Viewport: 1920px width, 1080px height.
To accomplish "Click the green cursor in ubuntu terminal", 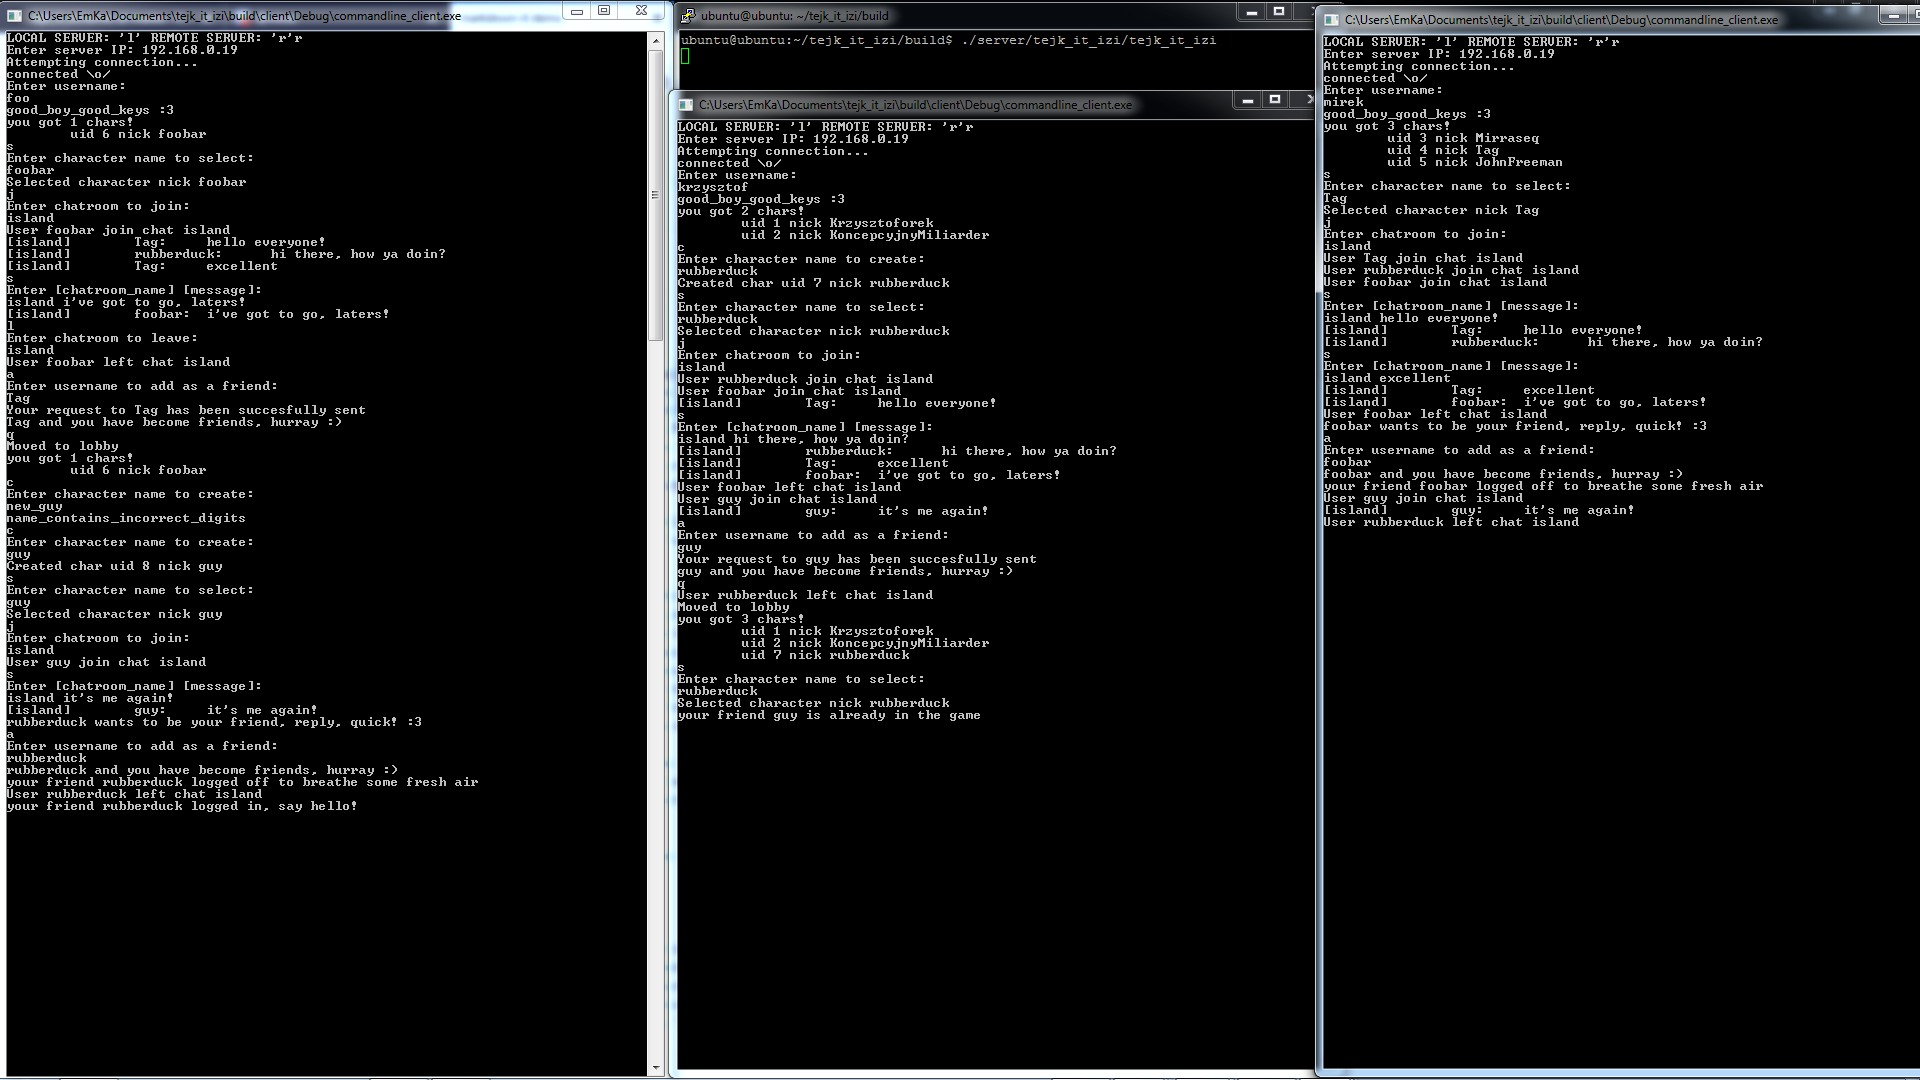I will pos(685,56).
